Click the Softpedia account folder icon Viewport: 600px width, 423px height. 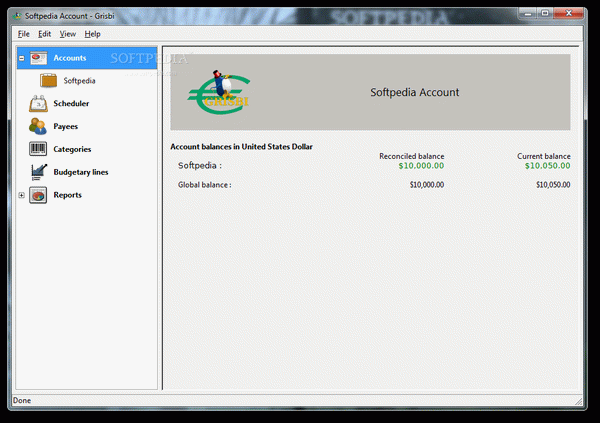pos(49,80)
